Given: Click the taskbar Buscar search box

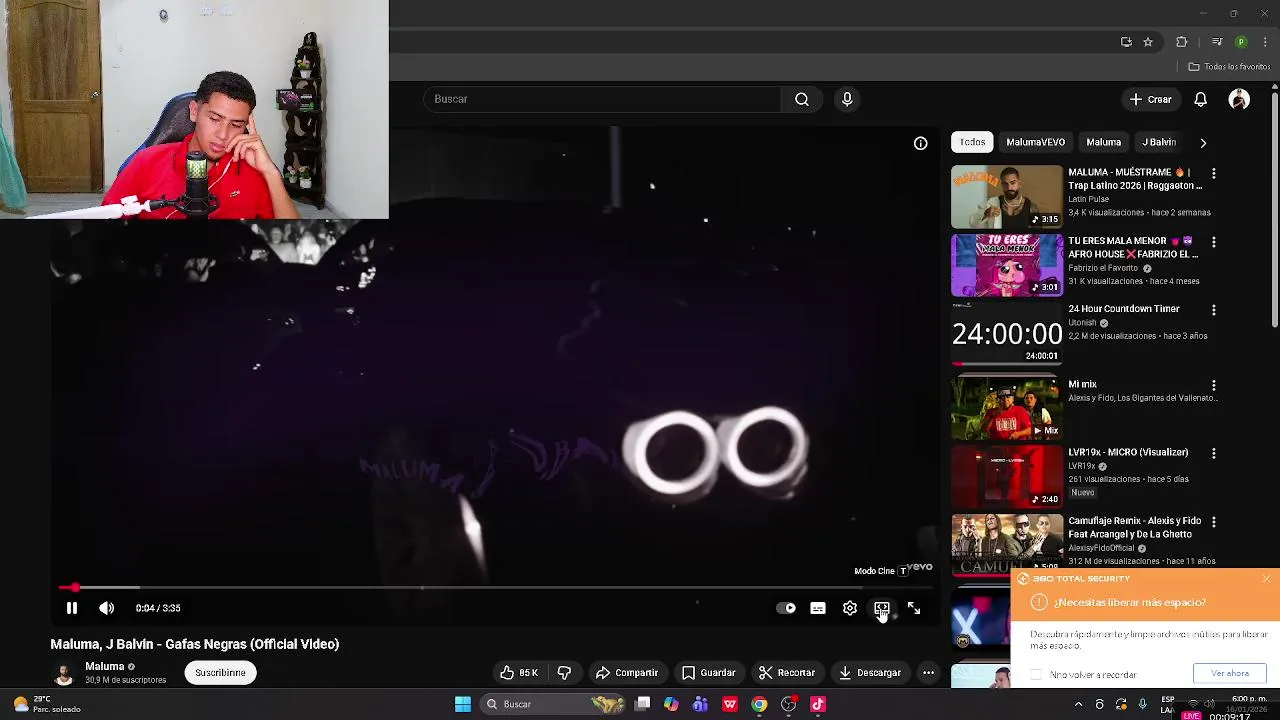Looking at the screenshot, I should coord(555,704).
